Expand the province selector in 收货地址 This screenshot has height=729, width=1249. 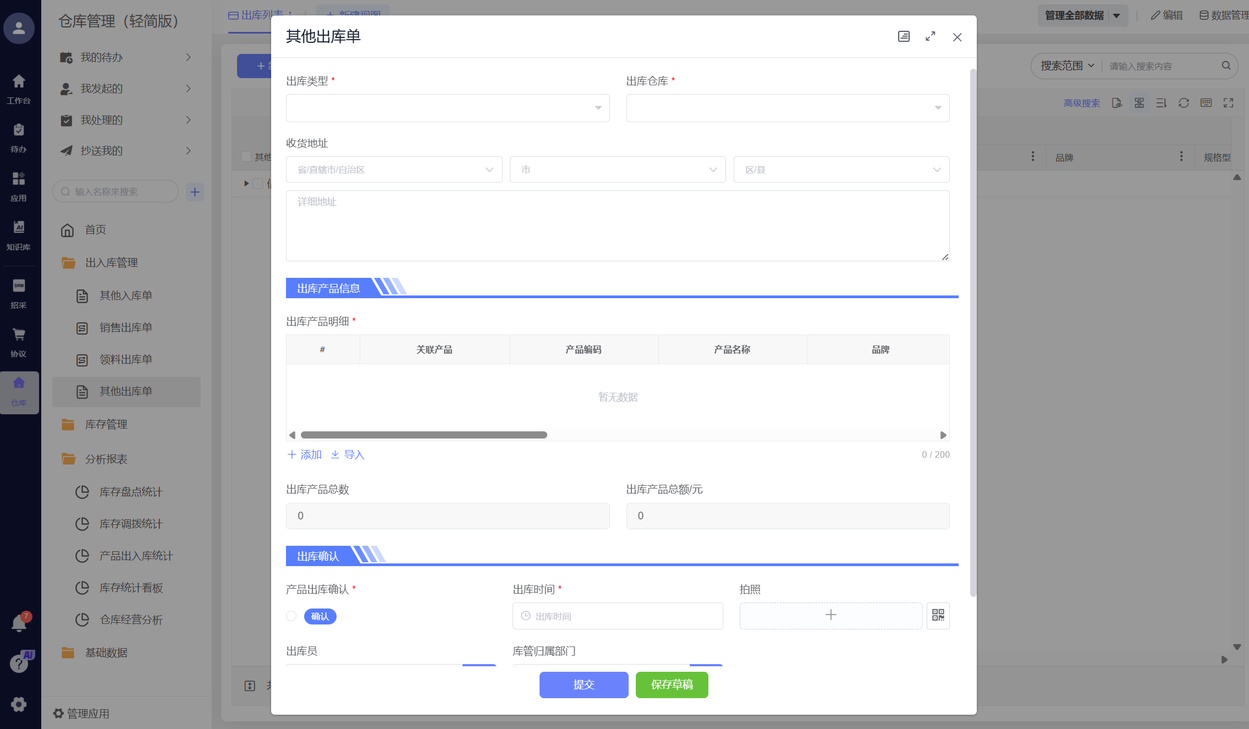pos(394,170)
